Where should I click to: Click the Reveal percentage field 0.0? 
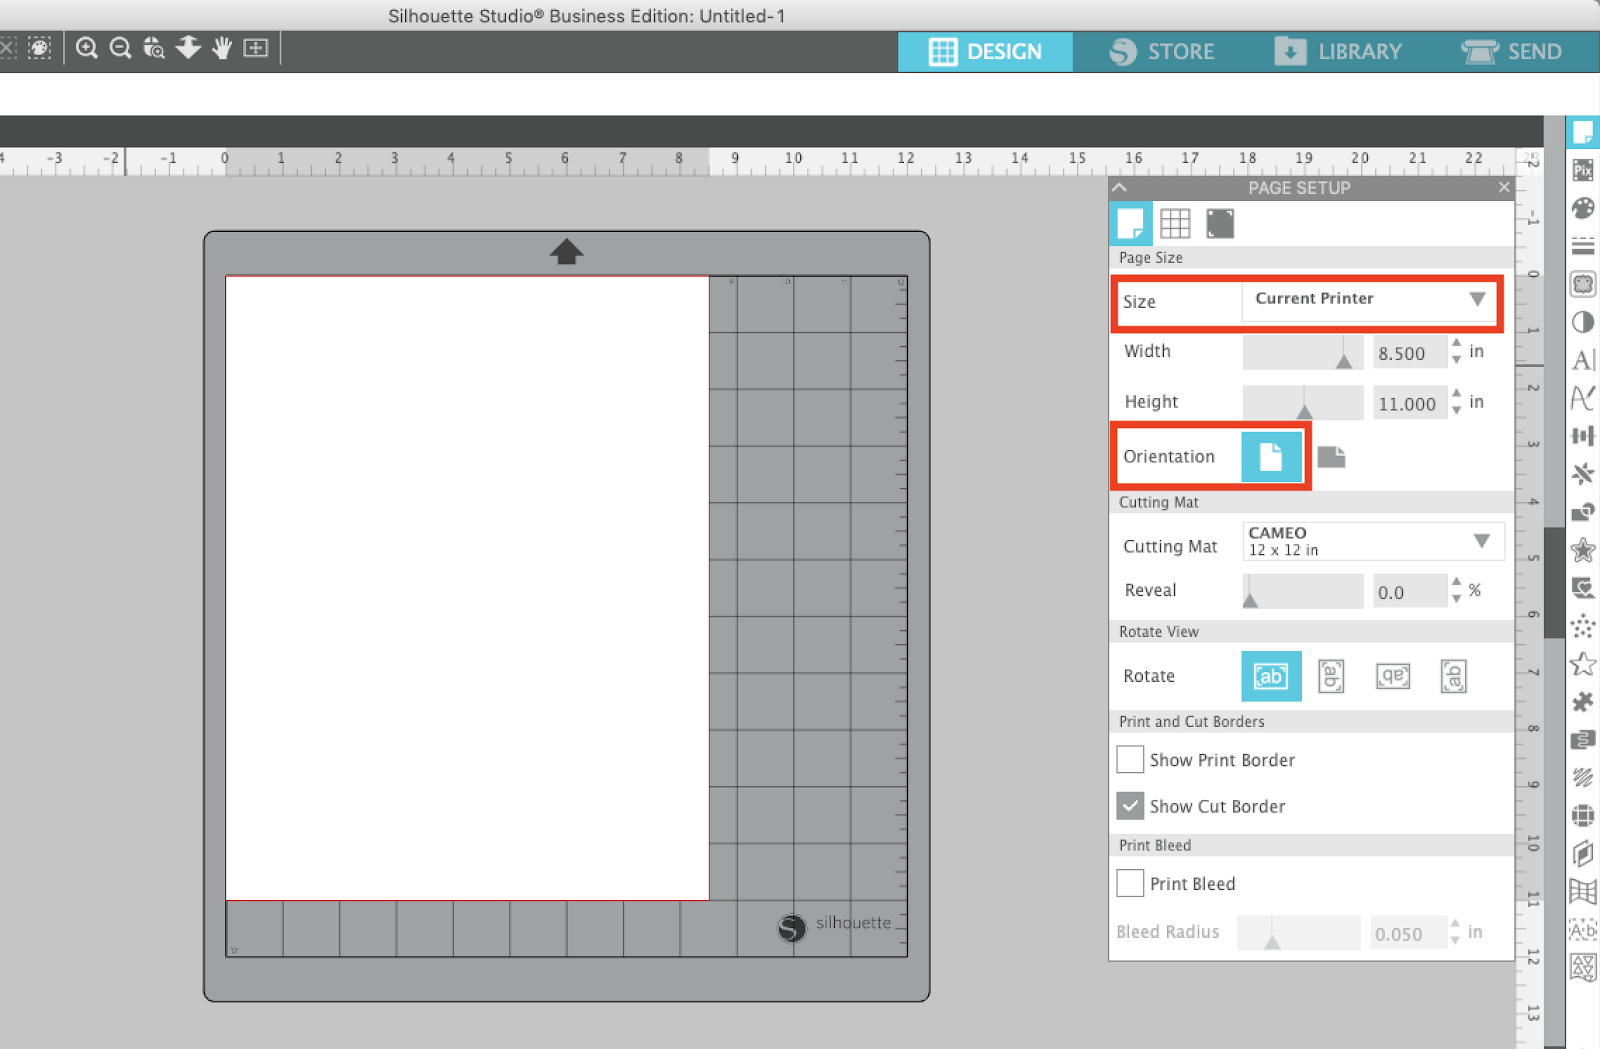click(1409, 592)
